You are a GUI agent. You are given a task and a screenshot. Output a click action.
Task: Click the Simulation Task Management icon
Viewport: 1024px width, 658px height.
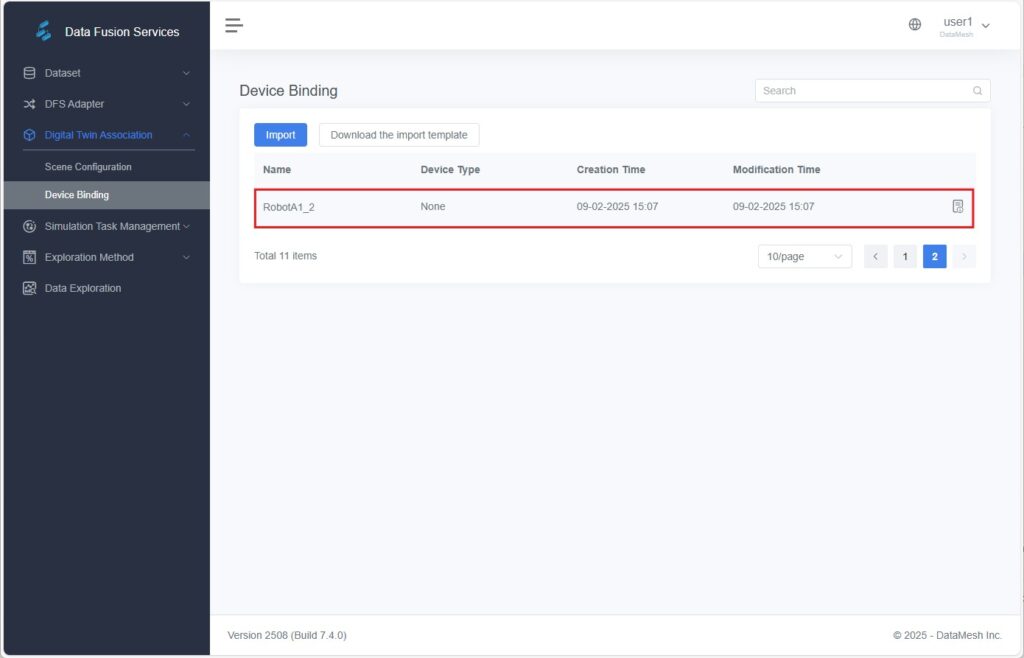click(x=29, y=226)
